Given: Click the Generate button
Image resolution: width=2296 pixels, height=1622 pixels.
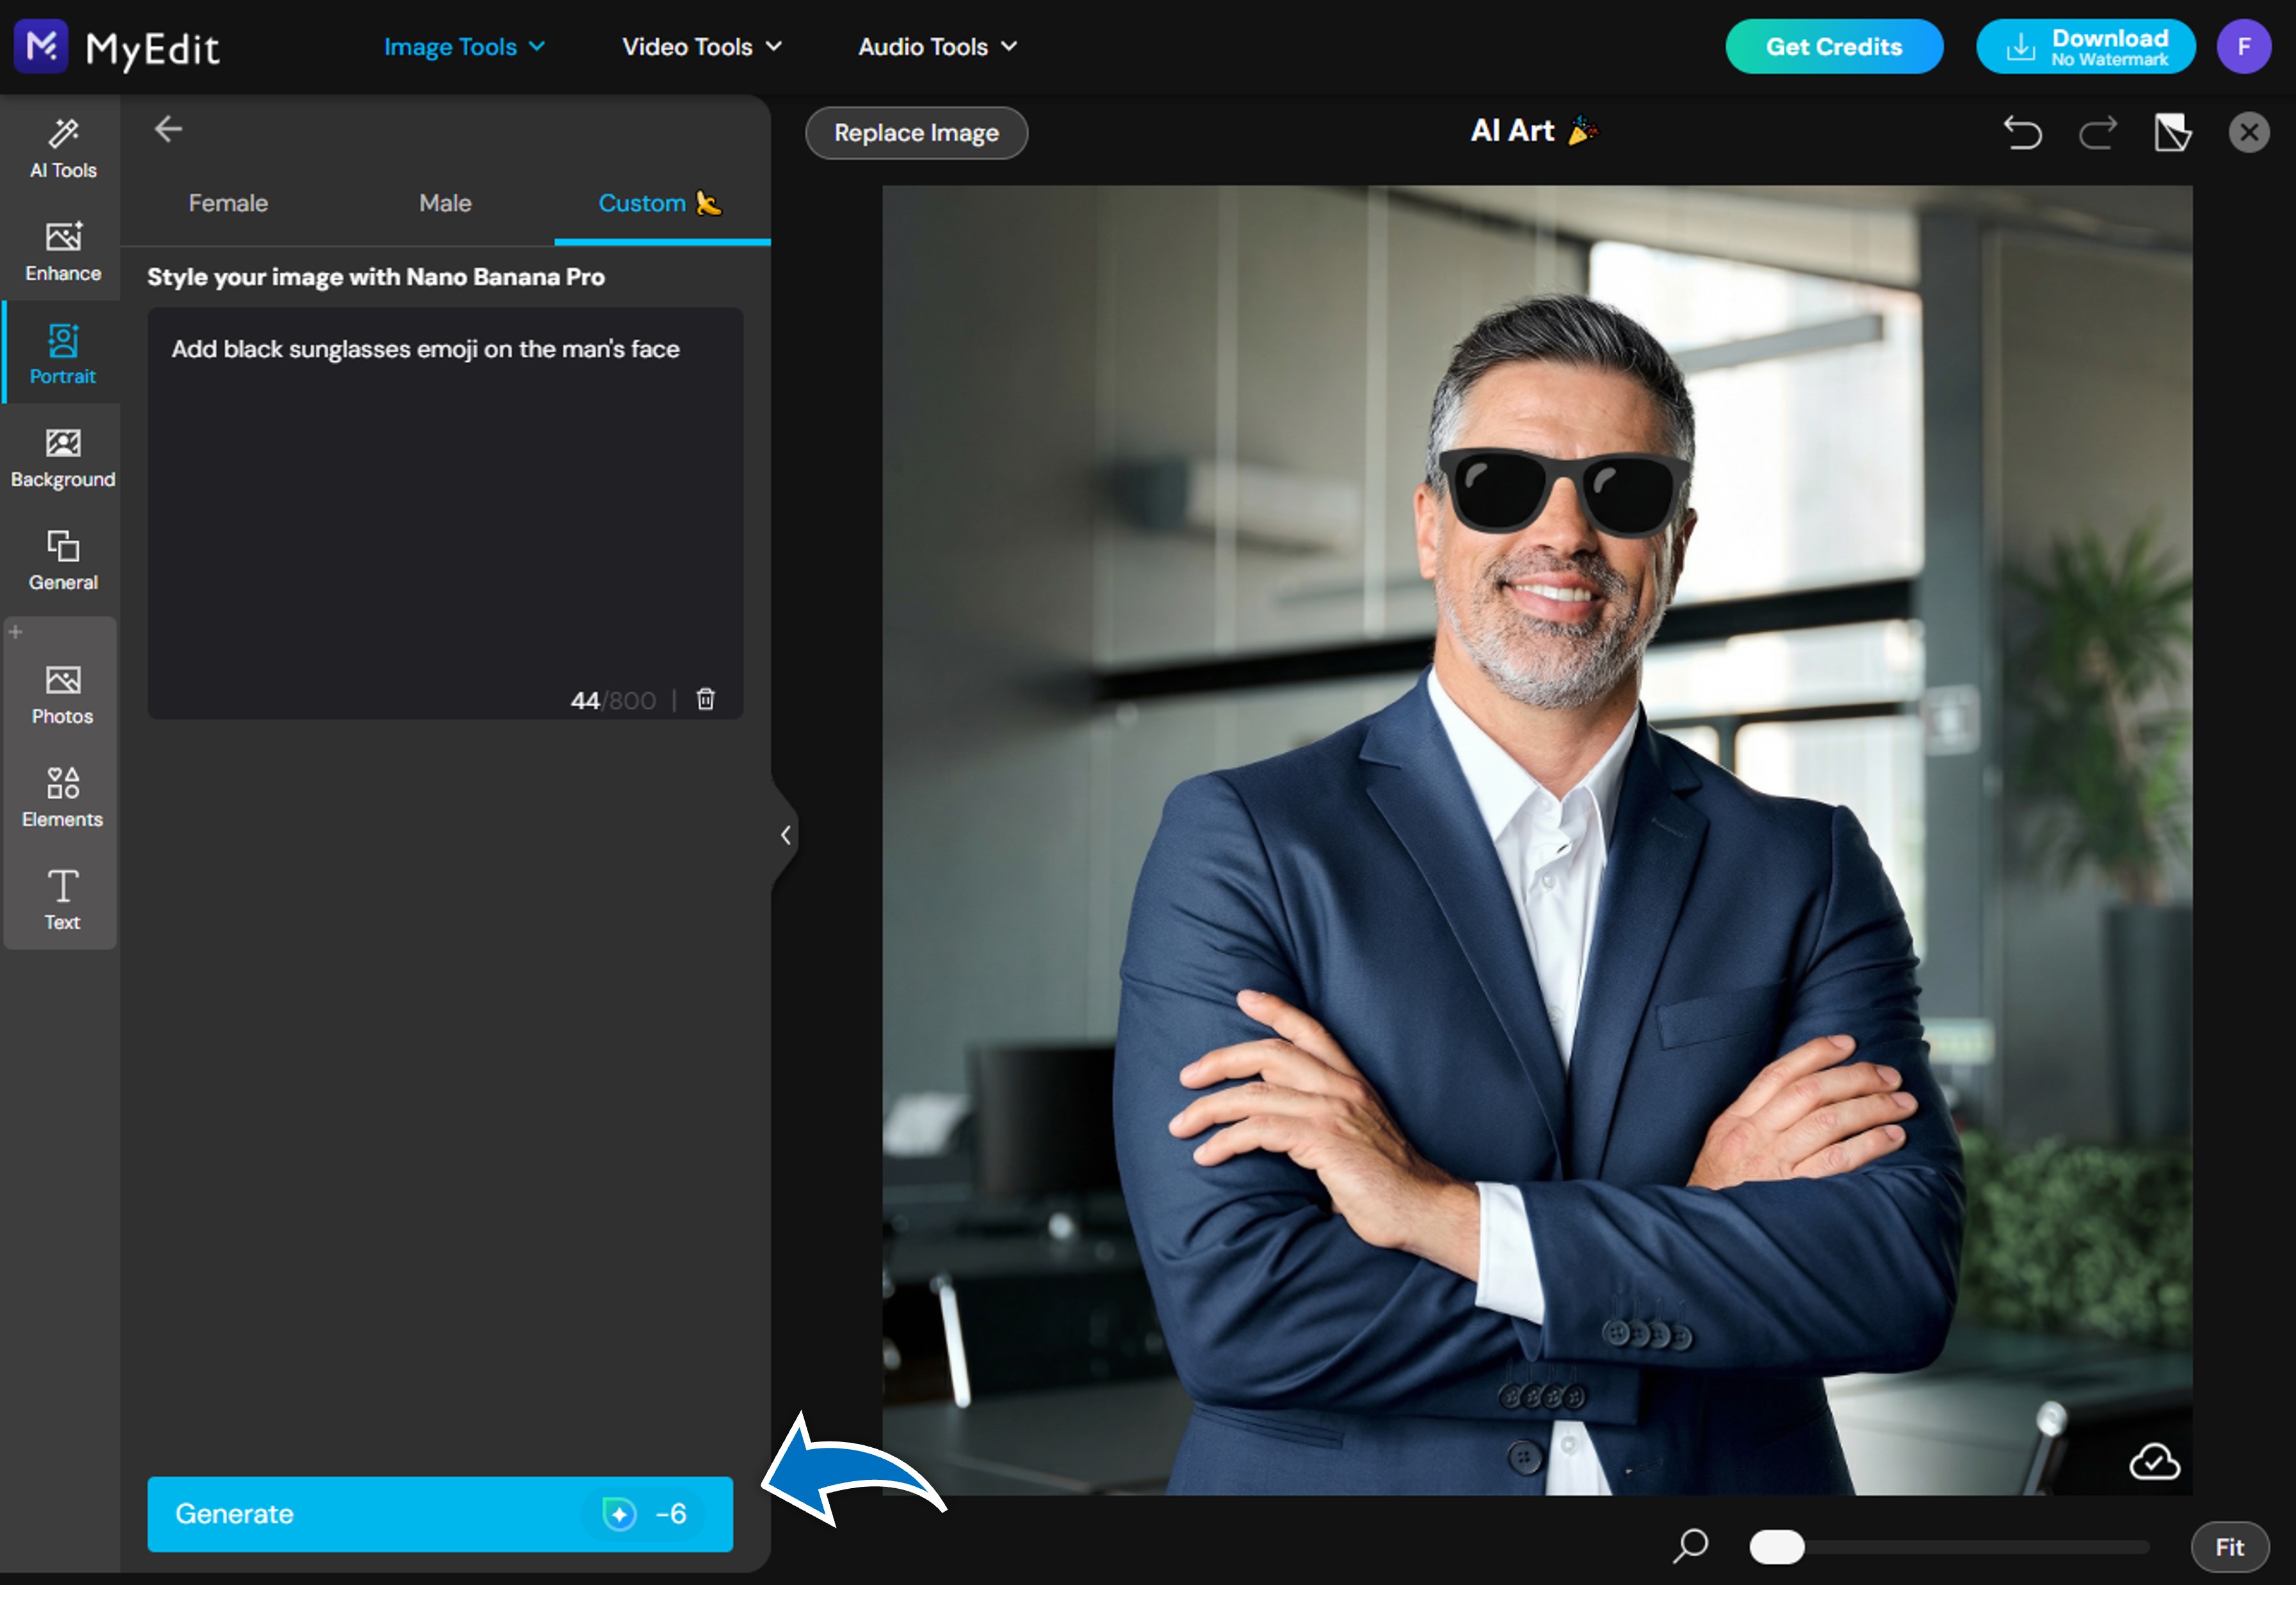Looking at the screenshot, I should (440, 1514).
